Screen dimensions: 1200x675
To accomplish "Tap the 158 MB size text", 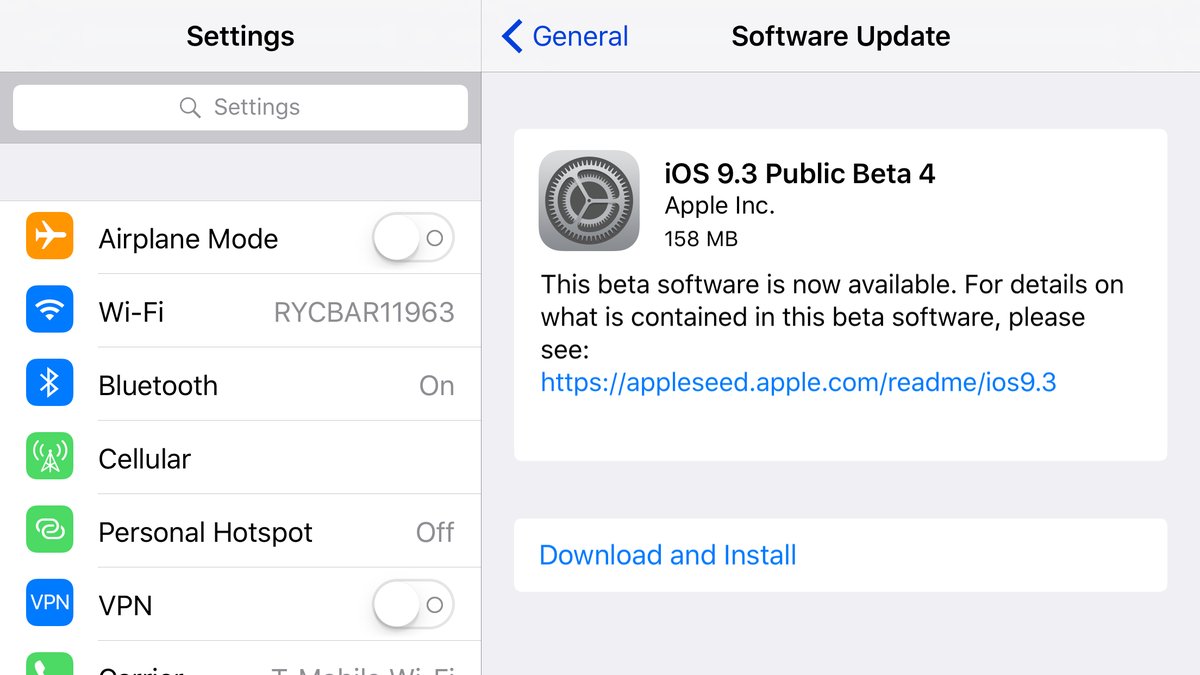I will pyautogui.click(x=701, y=239).
